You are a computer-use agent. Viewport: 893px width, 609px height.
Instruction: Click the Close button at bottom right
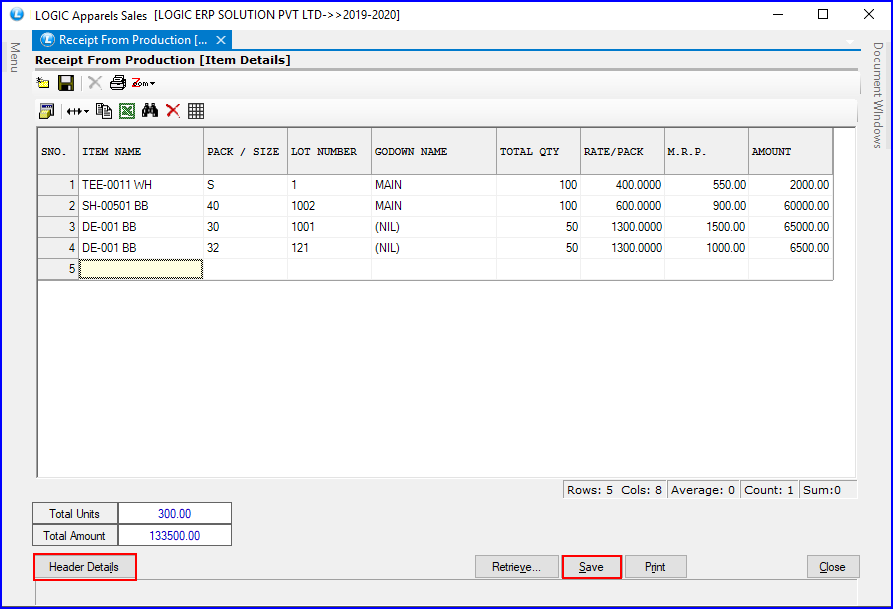pos(833,567)
